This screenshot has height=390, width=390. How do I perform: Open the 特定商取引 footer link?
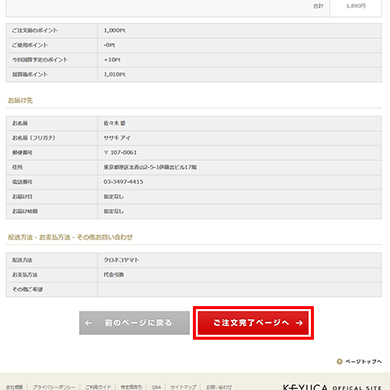coord(131,387)
